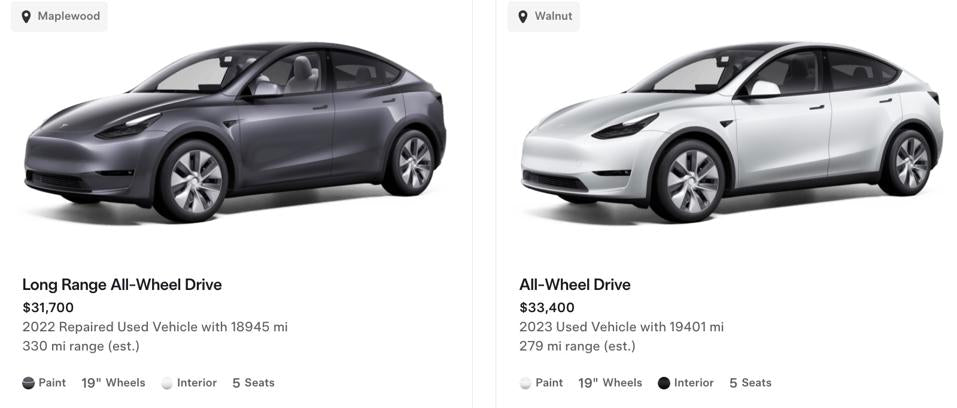Open the All-Wheel Drive listing title
The width and height of the screenshot is (957, 408).
coord(575,285)
